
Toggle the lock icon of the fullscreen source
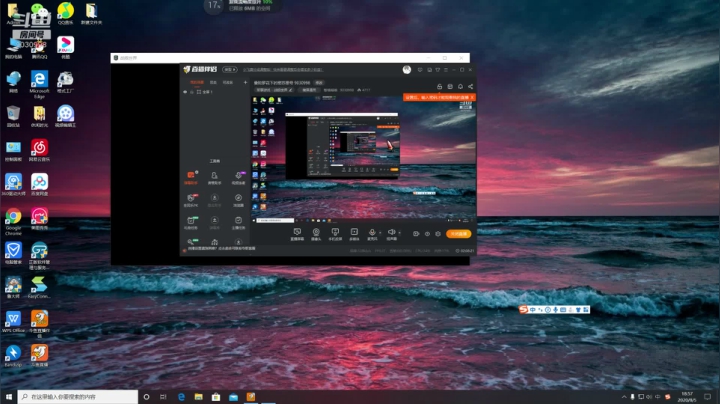[192, 92]
